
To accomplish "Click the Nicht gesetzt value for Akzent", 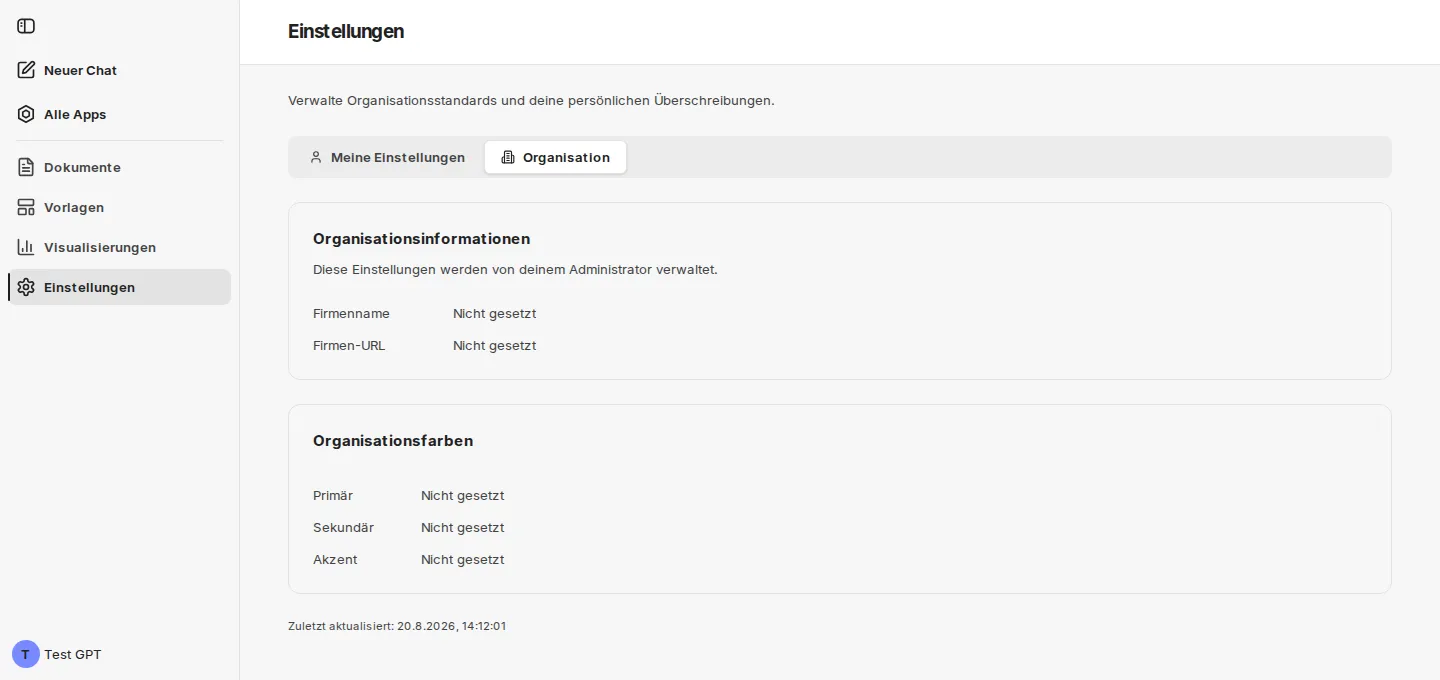I will 462,559.
